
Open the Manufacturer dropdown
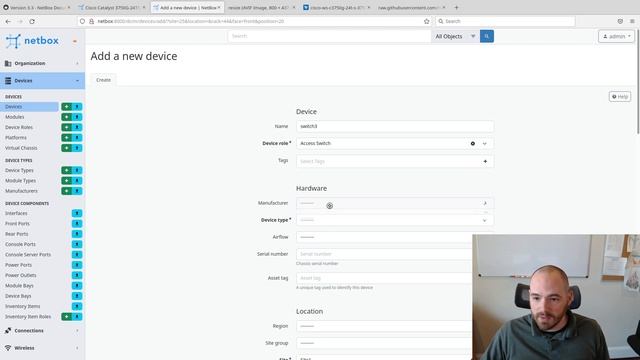395,203
